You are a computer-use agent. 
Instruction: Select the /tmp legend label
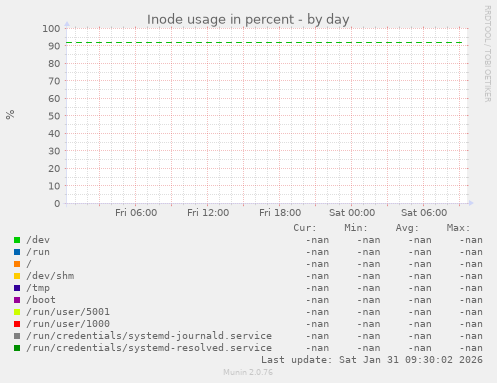pyautogui.click(x=38, y=288)
